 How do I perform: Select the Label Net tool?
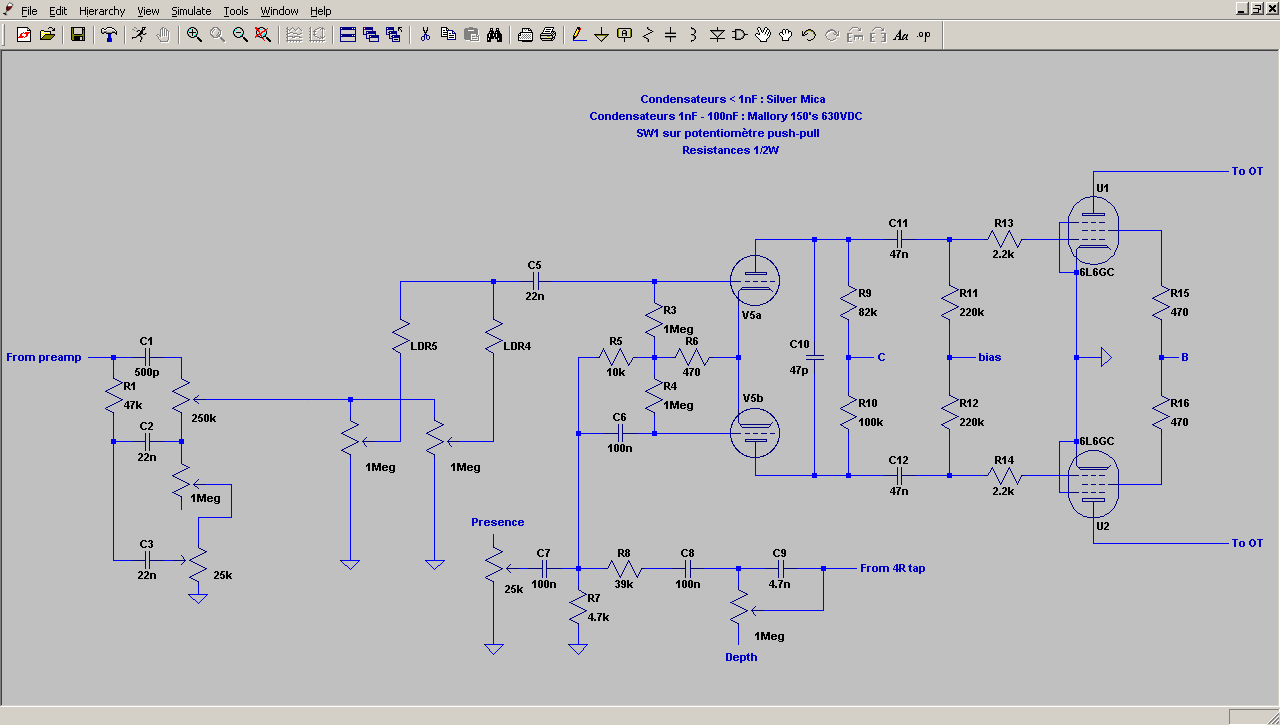click(x=625, y=35)
